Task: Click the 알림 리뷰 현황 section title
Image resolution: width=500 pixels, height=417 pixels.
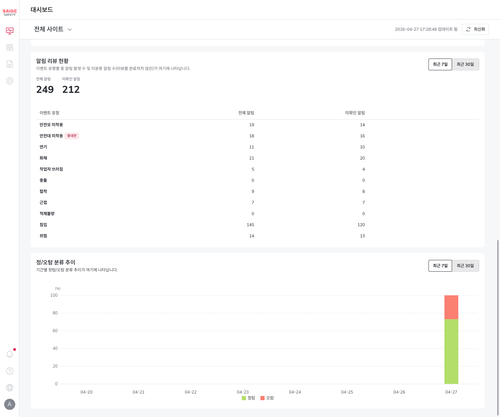Action: point(52,61)
